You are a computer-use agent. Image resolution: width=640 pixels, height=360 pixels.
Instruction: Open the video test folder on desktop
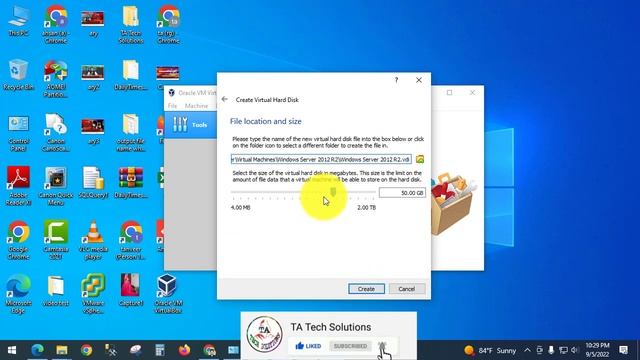[56, 291]
